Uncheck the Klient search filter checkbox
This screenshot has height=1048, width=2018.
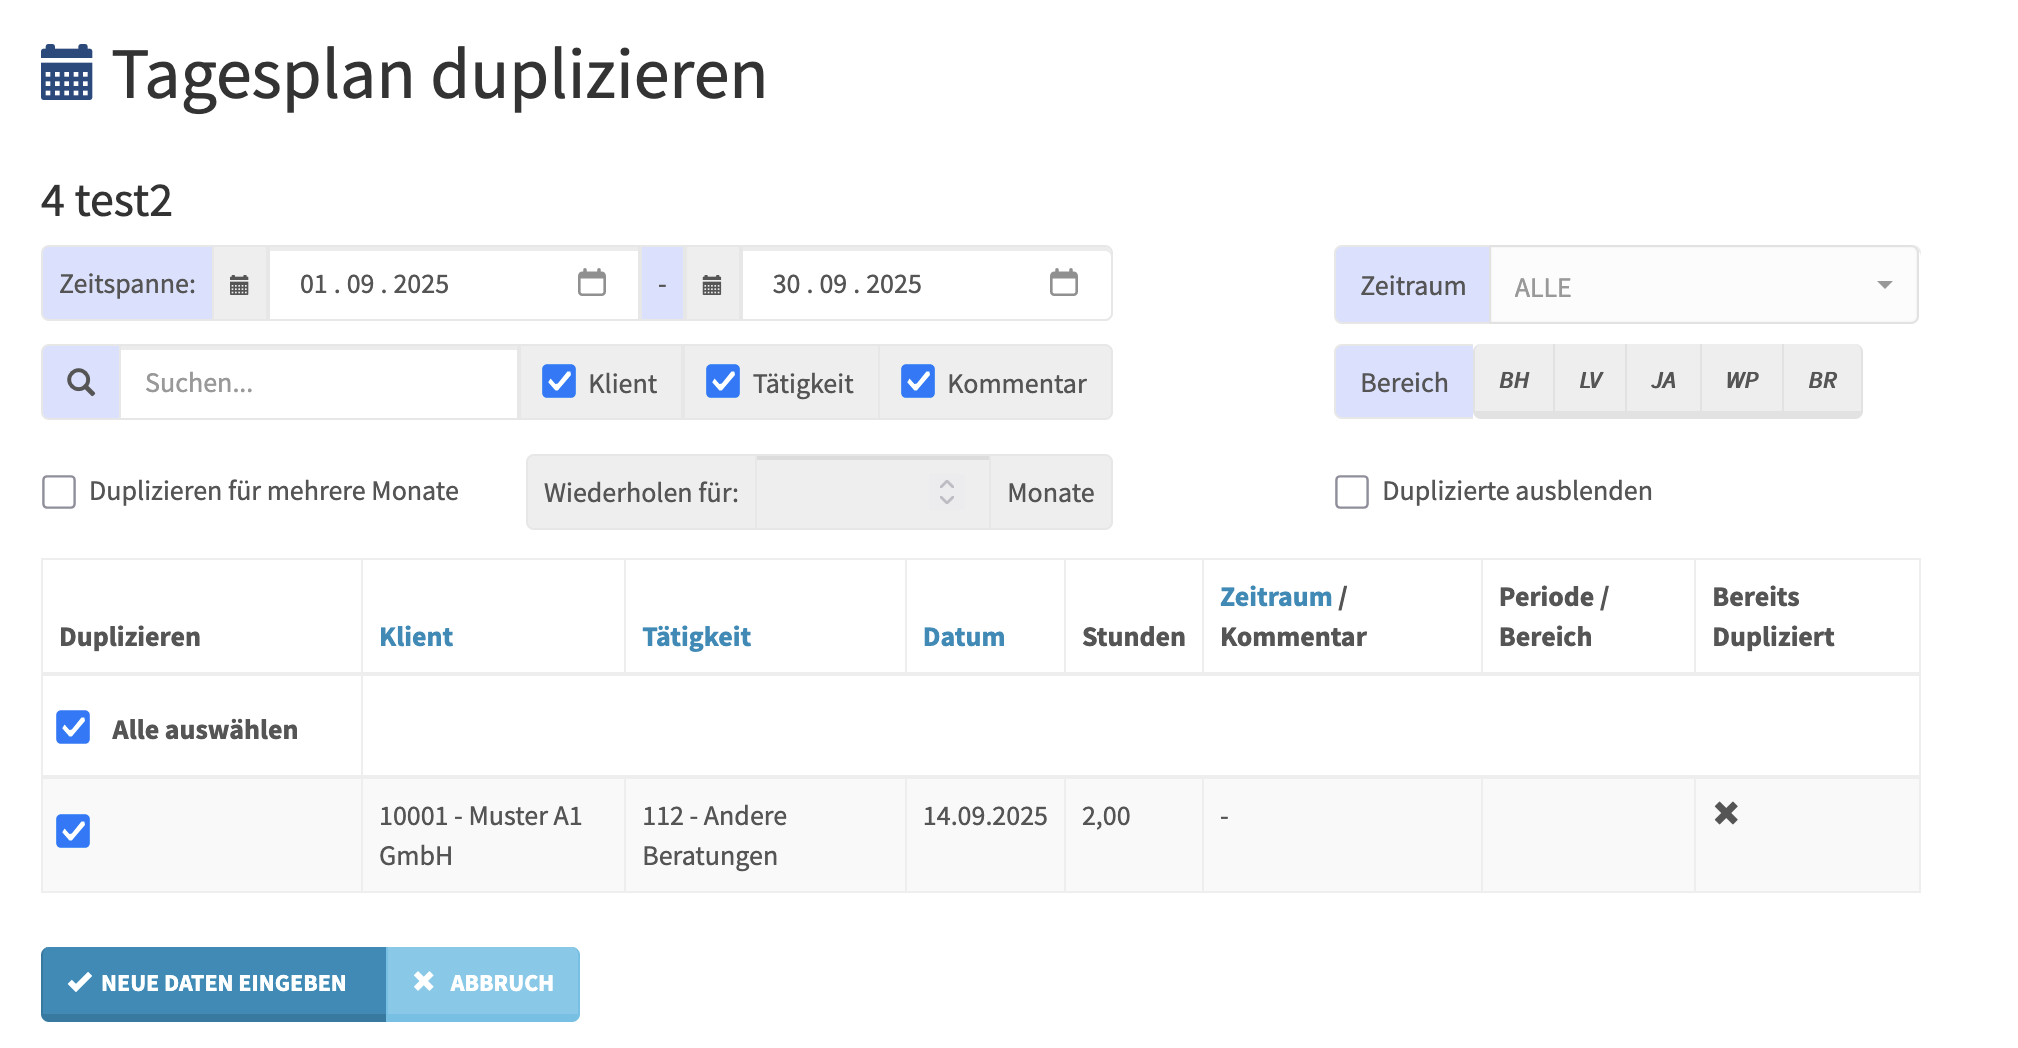pyautogui.click(x=558, y=382)
